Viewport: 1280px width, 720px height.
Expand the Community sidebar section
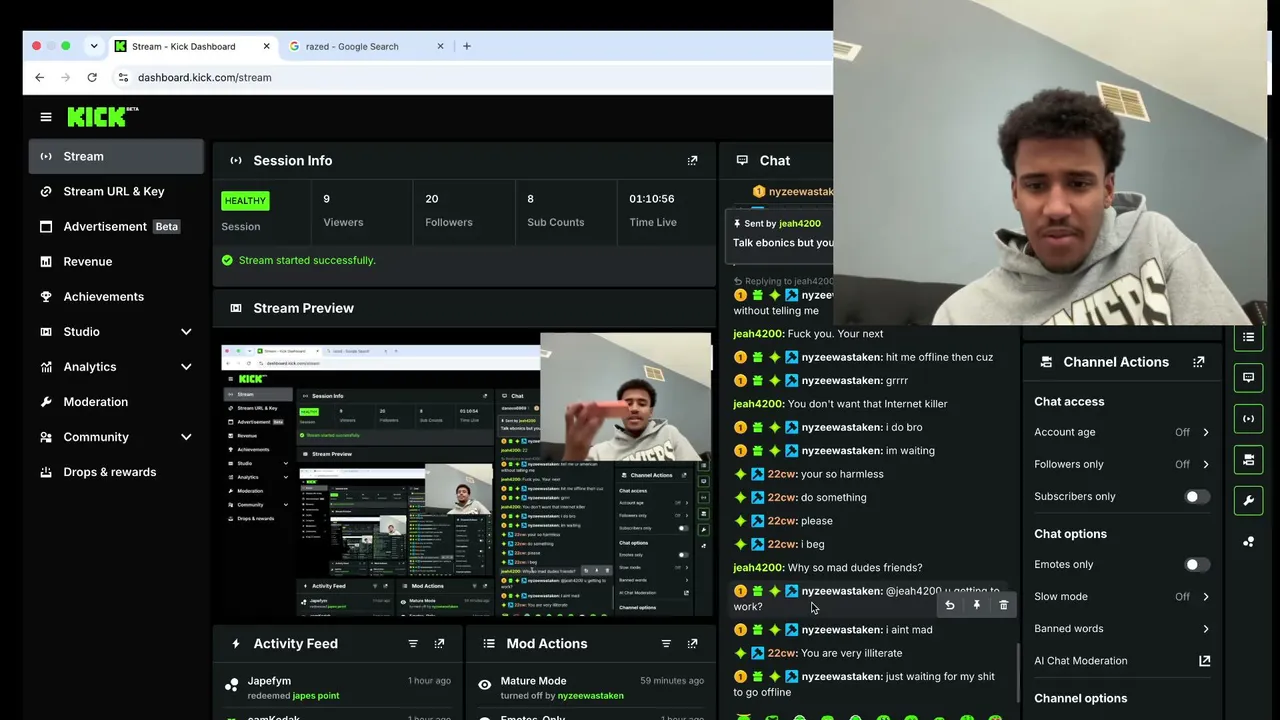click(x=186, y=437)
